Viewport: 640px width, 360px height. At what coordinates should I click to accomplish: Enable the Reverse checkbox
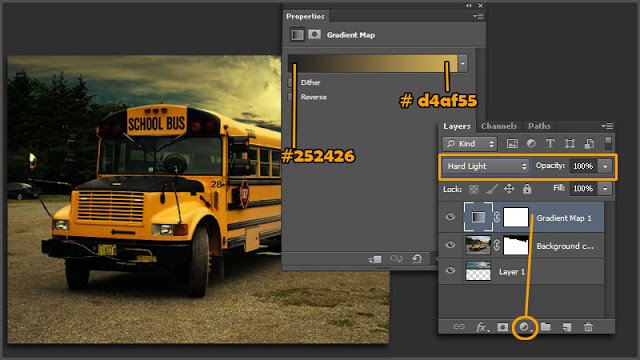click(290, 97)
